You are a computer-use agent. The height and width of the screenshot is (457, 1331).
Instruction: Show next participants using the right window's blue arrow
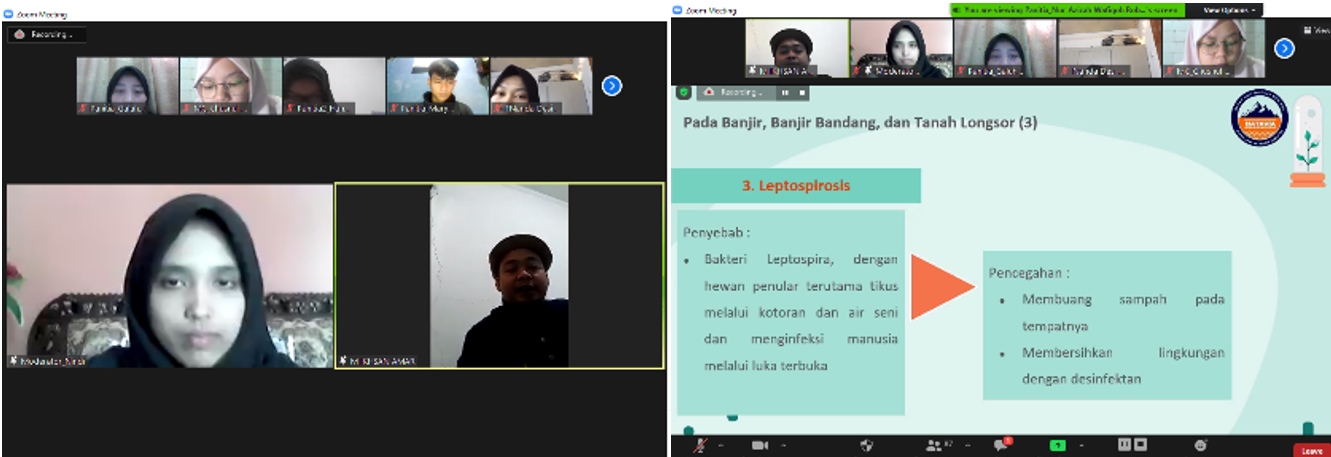pos(1284,48)
